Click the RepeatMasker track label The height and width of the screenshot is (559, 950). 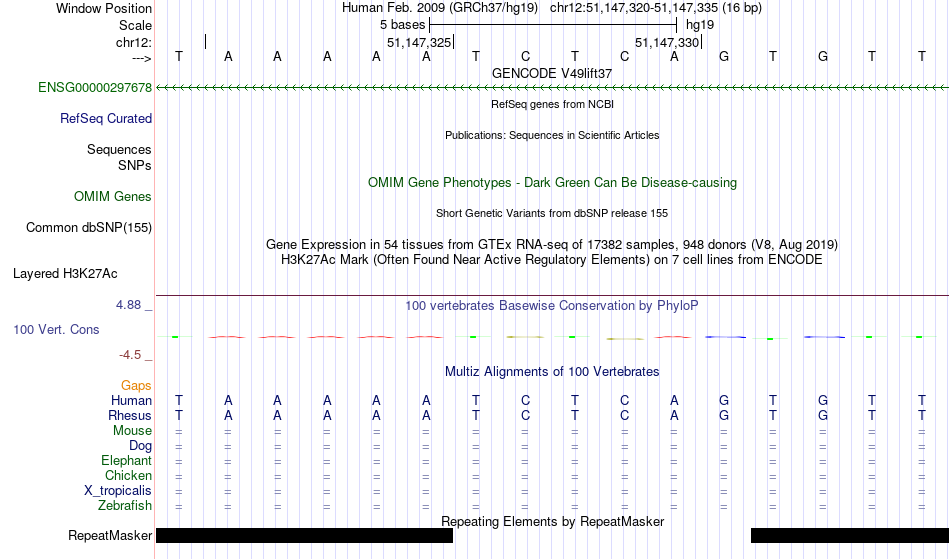click(x=110, y=535)
